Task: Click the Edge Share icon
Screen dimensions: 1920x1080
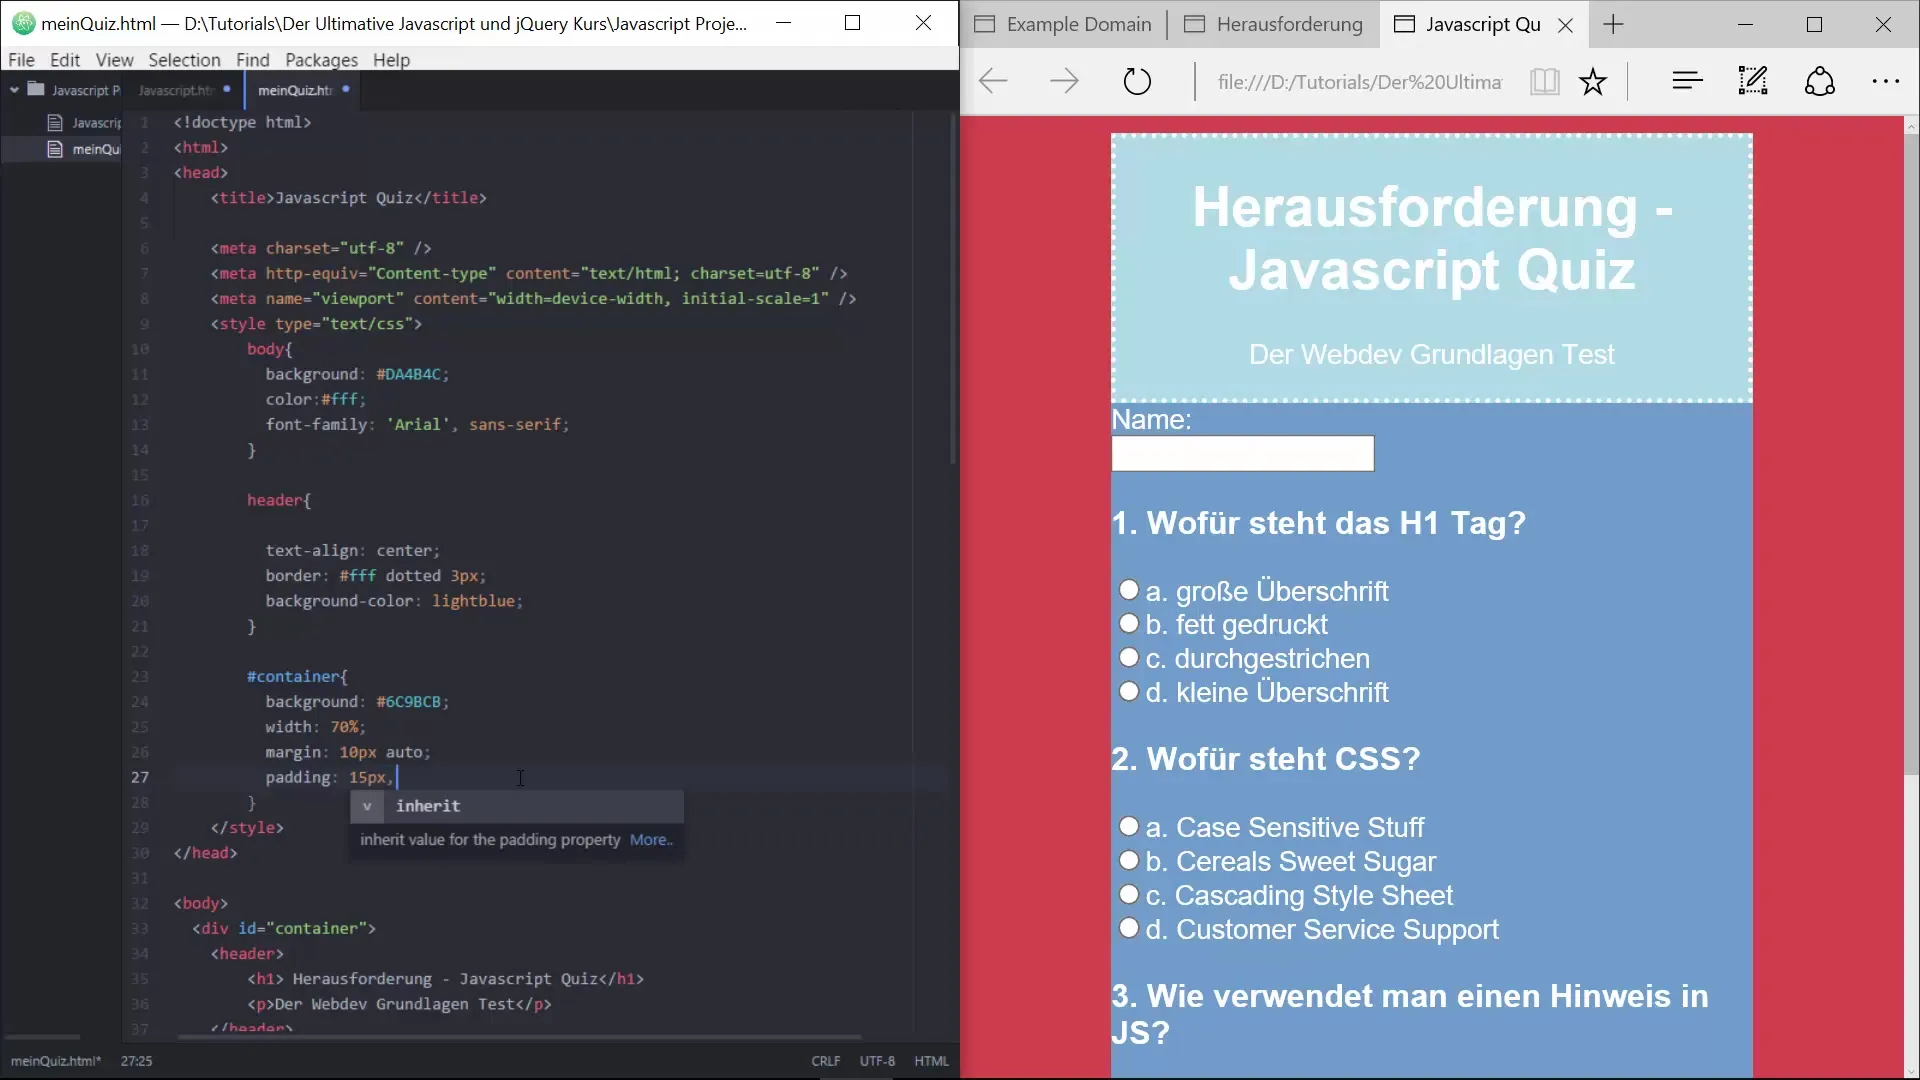Action: [1820, 81]
